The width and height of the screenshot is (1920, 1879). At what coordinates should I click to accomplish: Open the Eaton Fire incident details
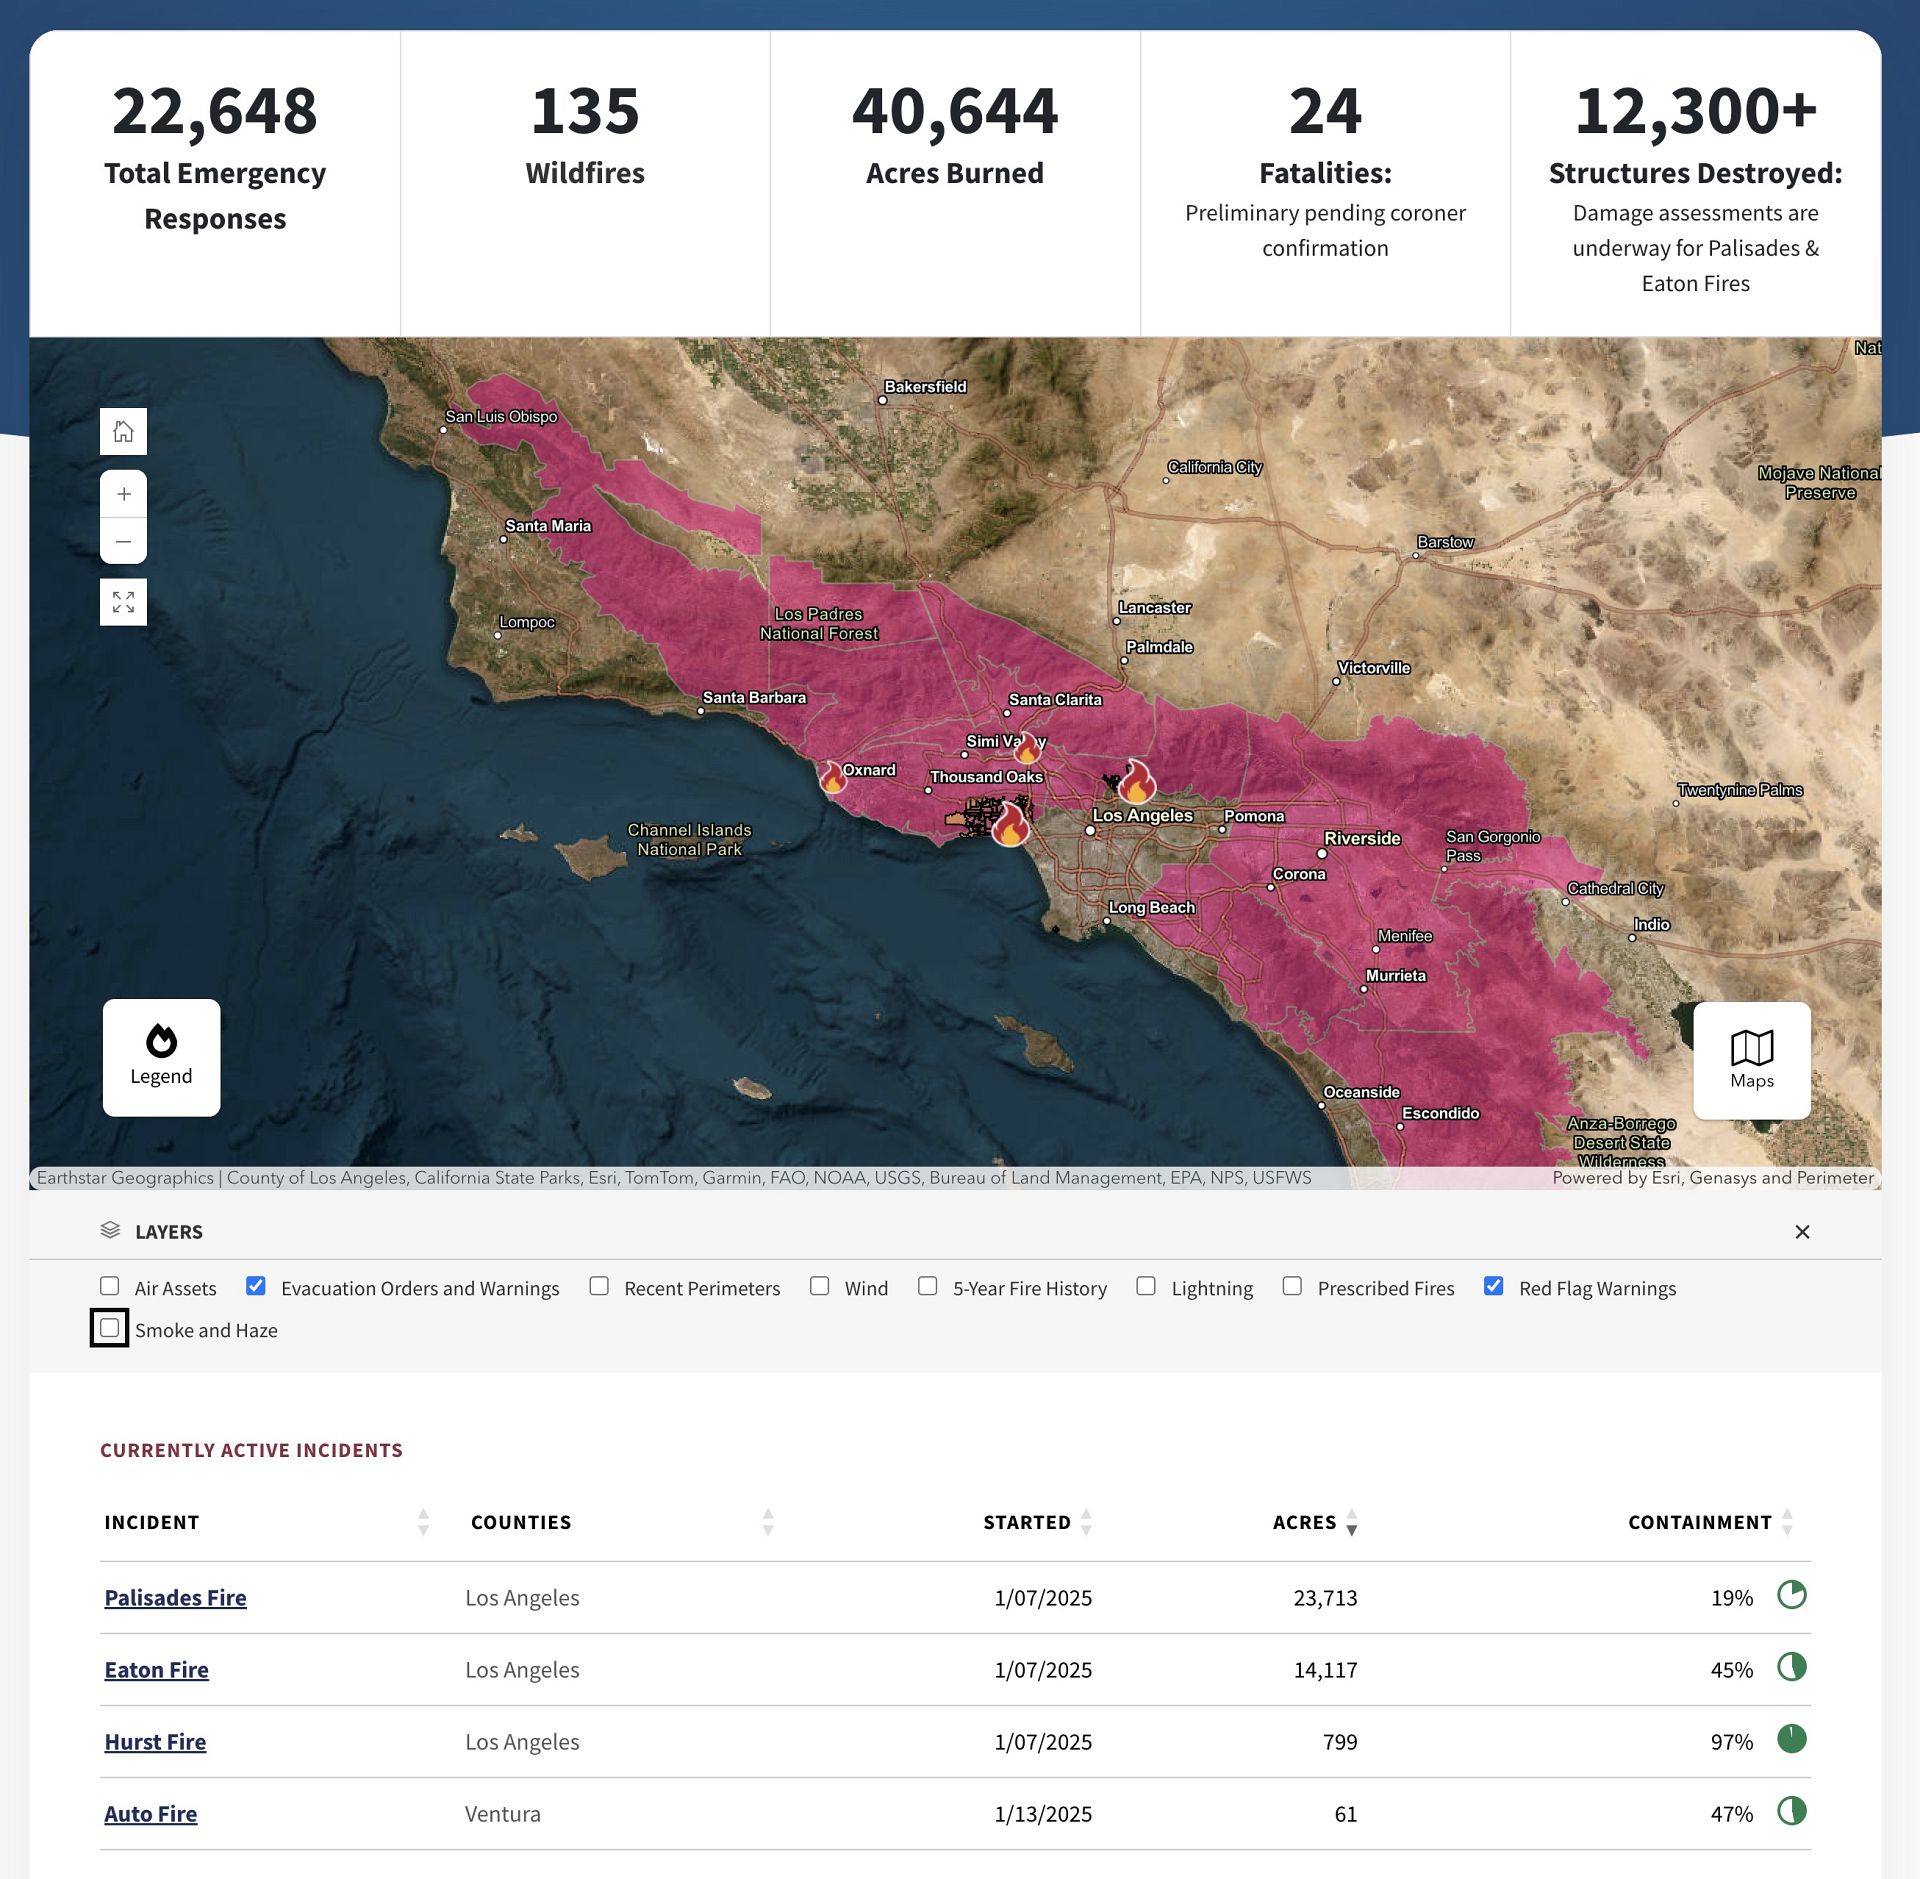tap(156, 1669)
